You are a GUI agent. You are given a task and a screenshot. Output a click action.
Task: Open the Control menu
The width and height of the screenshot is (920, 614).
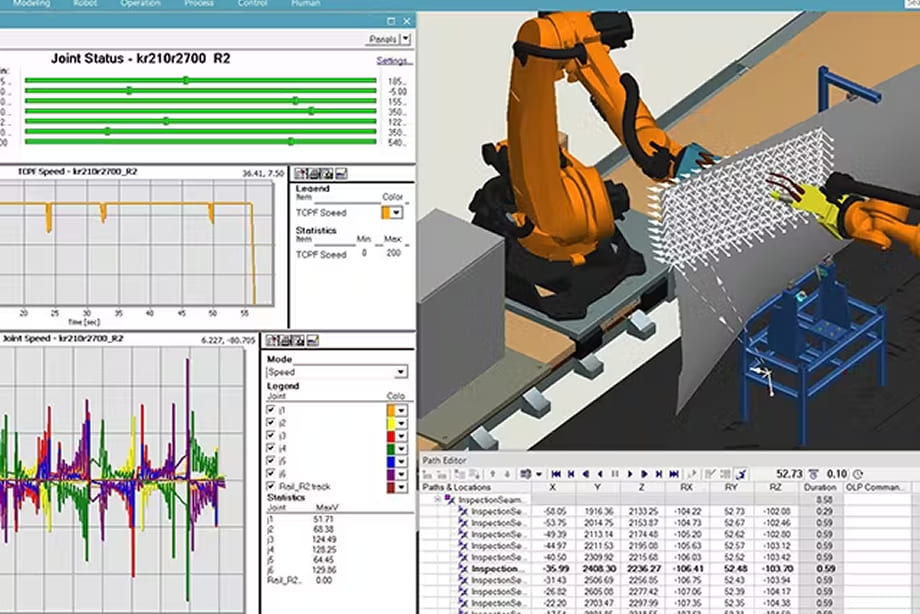point(253,4)
